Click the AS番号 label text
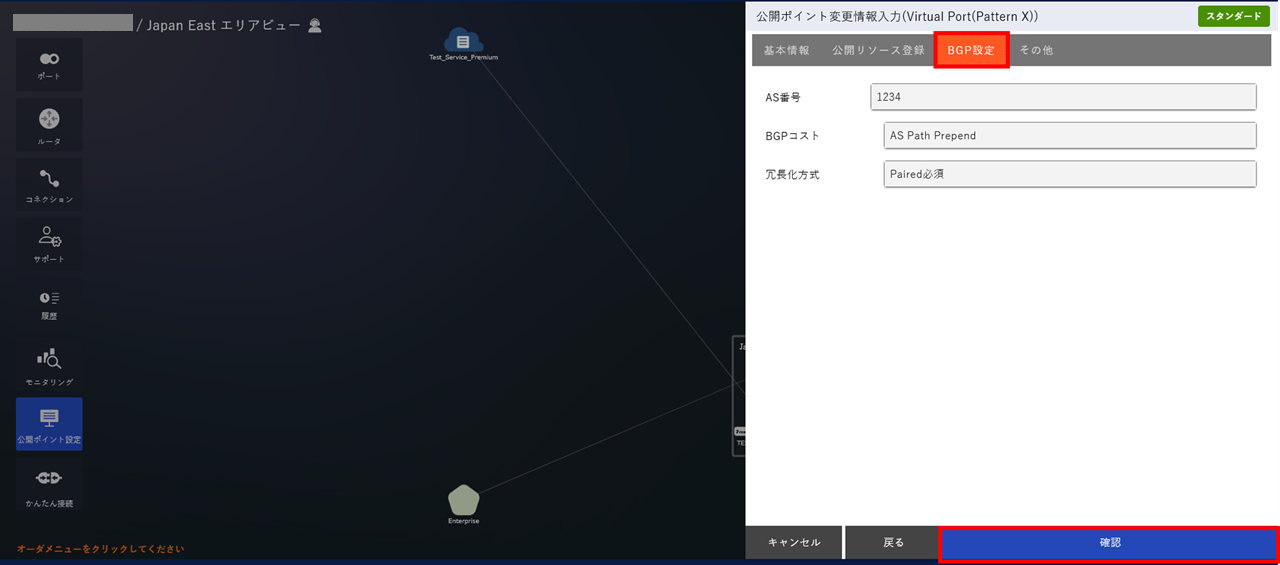 [x=783, y=97]
